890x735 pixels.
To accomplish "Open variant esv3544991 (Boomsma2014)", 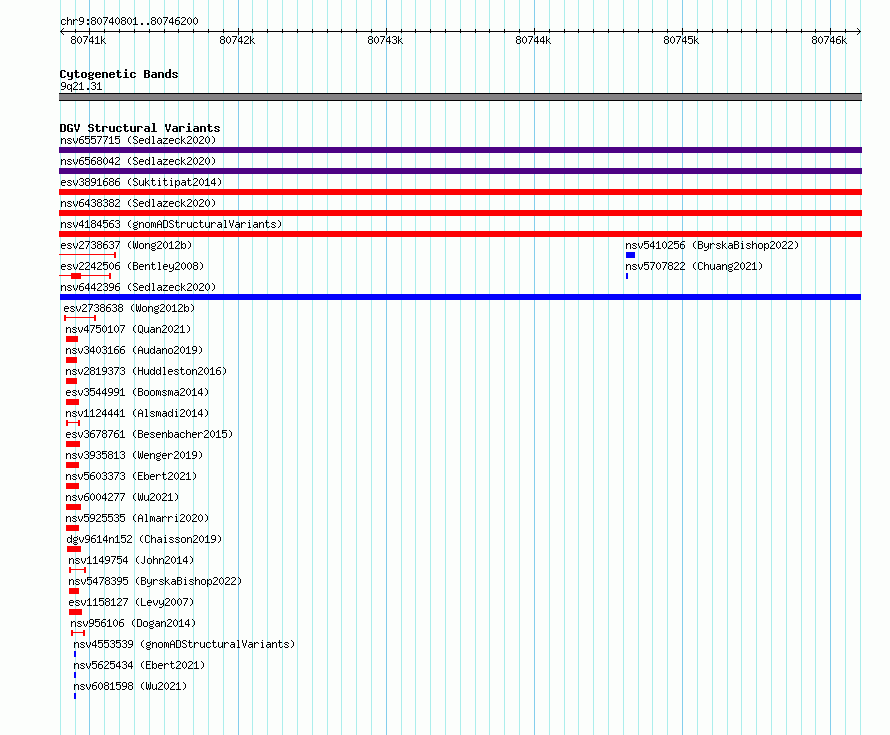I will (137, 392).
